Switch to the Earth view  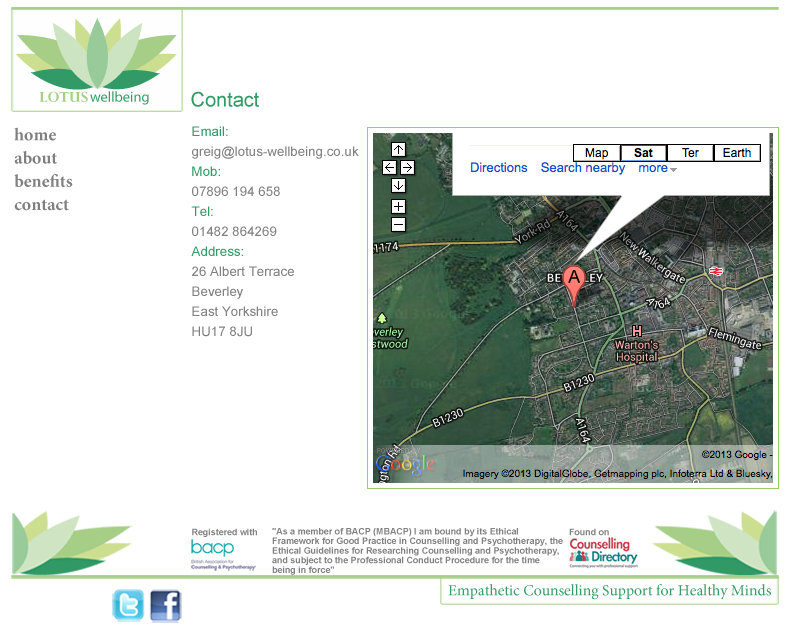coord(737,153)
